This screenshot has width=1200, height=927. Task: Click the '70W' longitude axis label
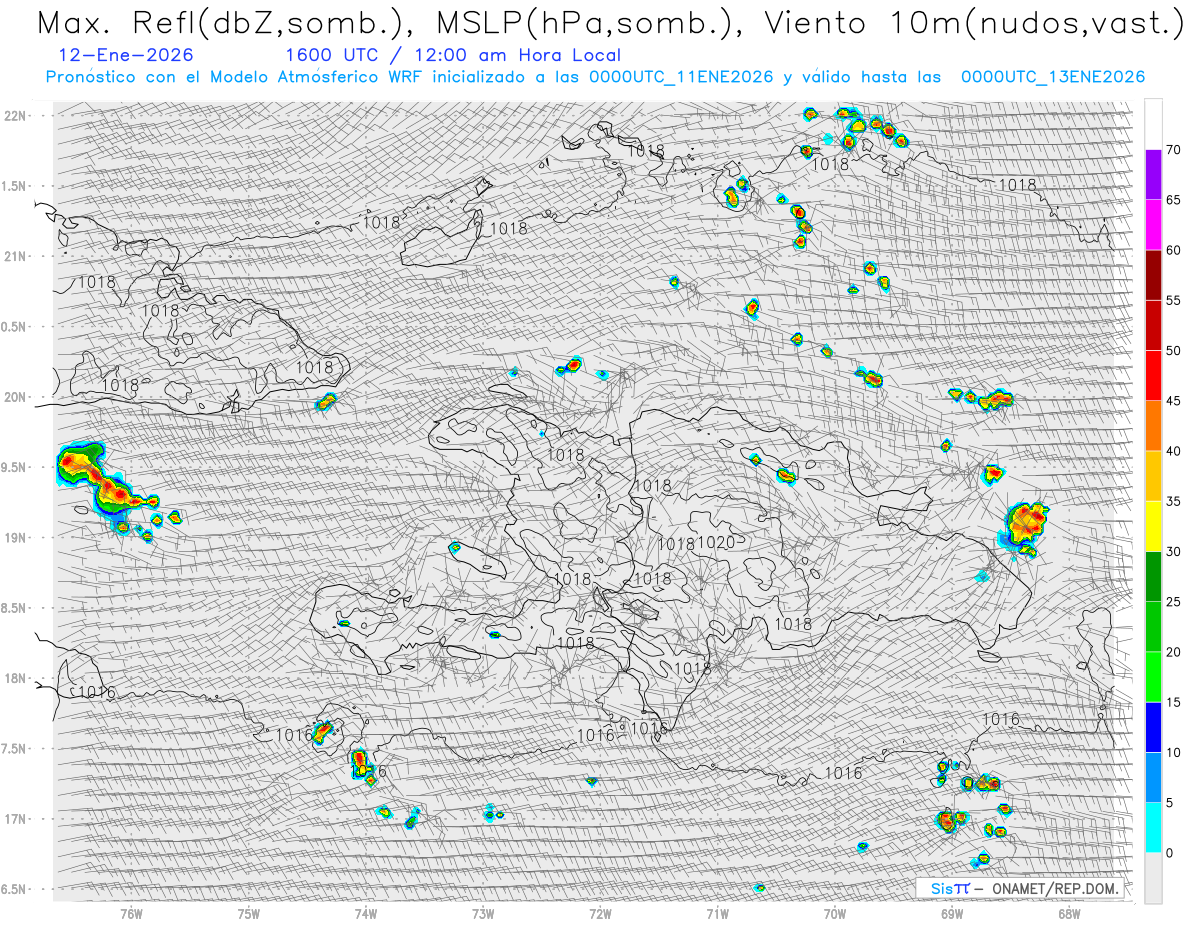pyautogui.click(x=835, y=914)
